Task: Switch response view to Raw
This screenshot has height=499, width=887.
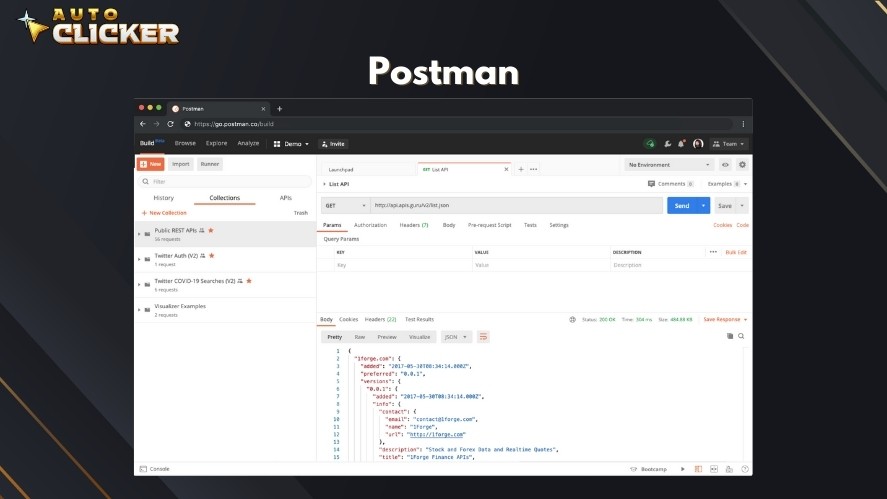Action: (x=360, y=337)
